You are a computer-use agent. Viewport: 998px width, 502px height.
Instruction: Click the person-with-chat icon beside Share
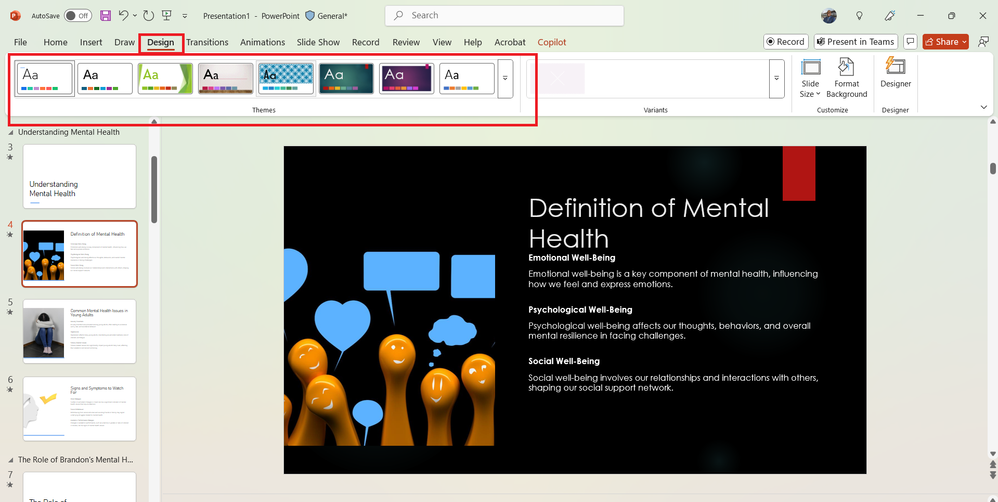[x=983, y=41]
